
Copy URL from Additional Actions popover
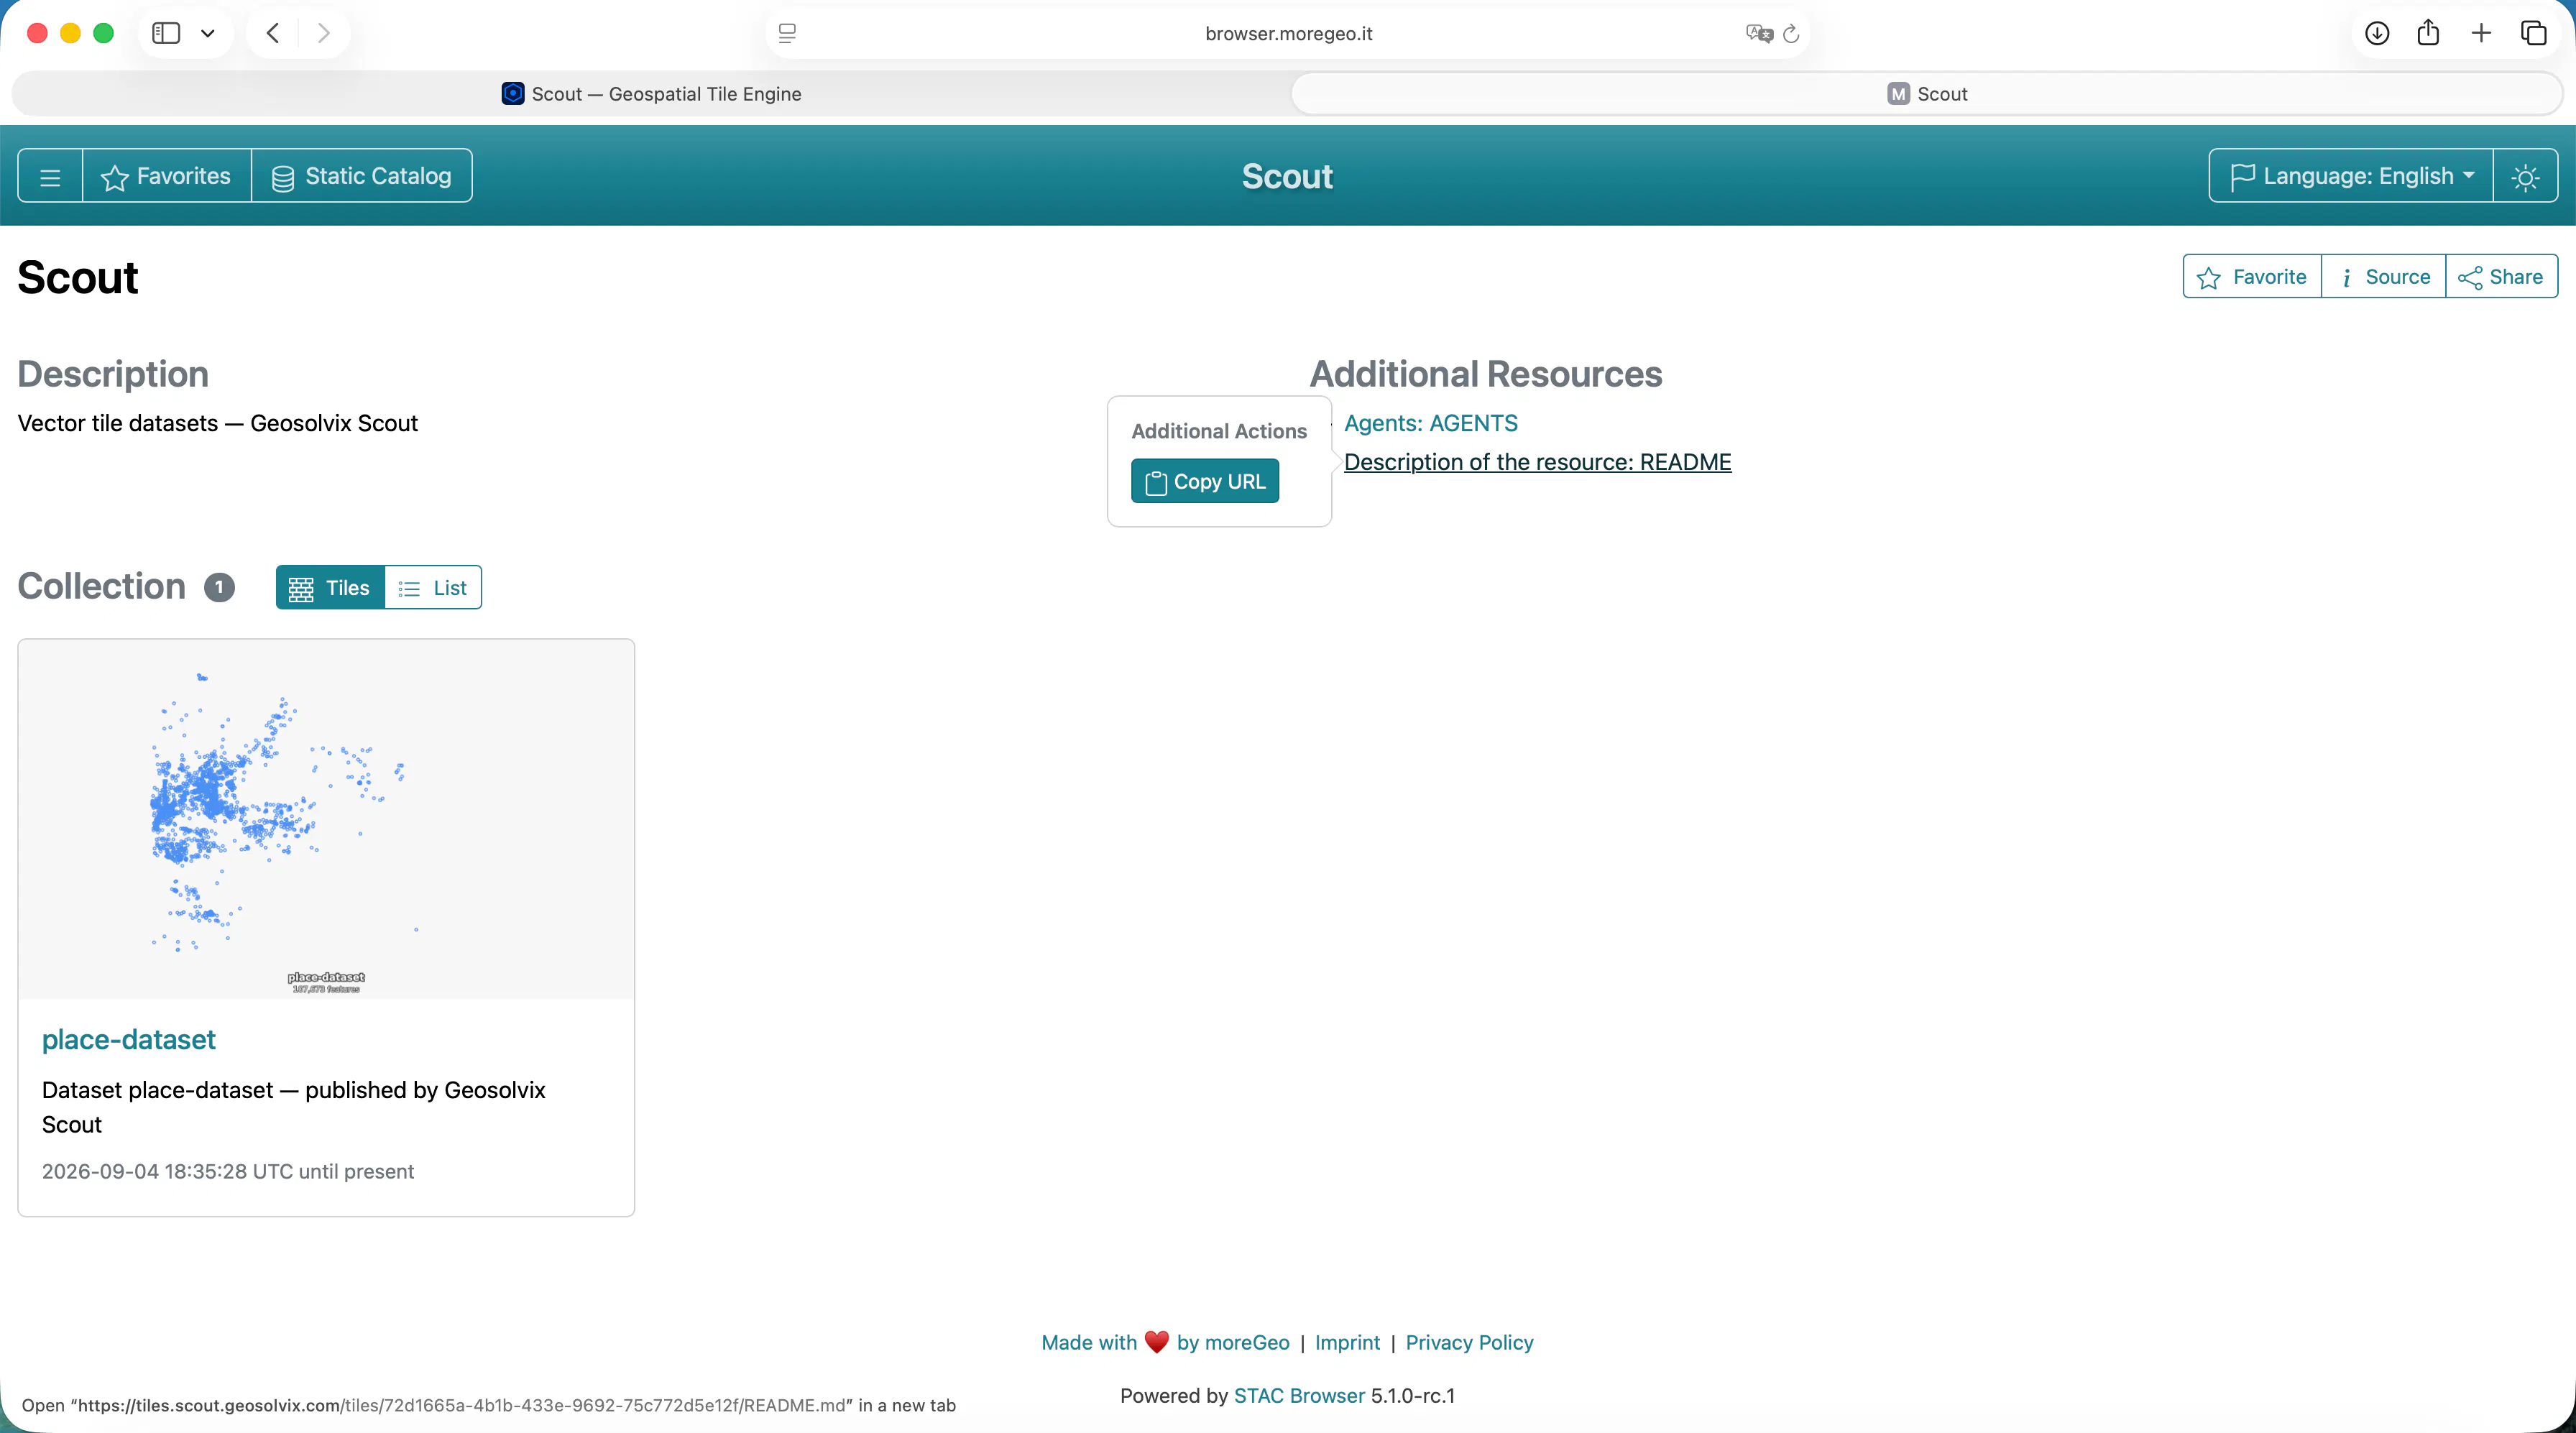(1205, 481)
